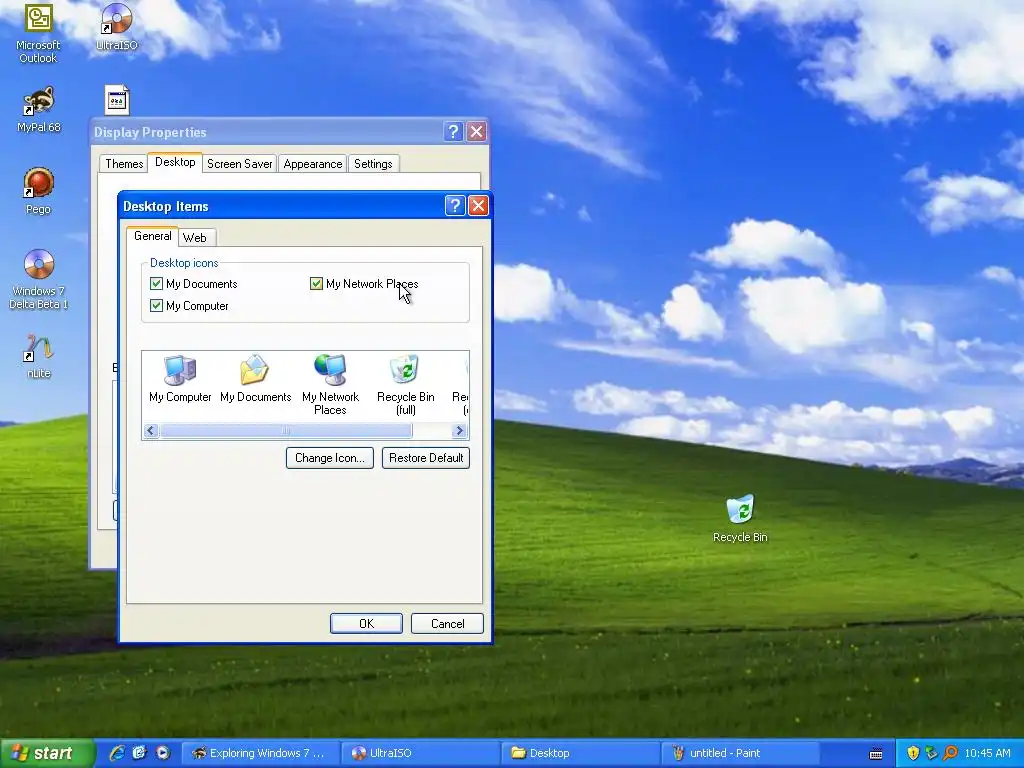Screen dimensions: 1024x768
Task: Launch Outlook Express from Quick Launch
Action: click(x=139, y=753)
